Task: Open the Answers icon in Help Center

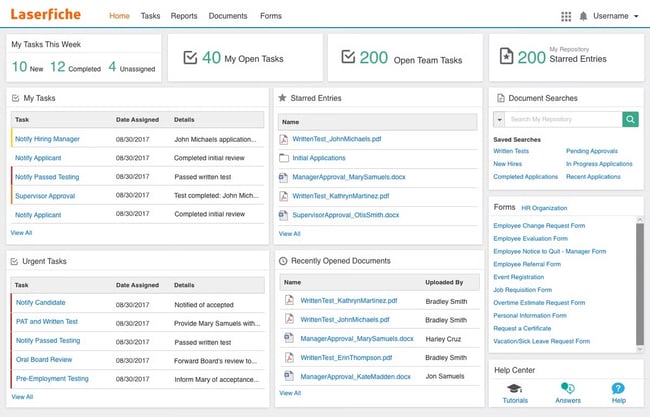Action: [x=568, y=388]
